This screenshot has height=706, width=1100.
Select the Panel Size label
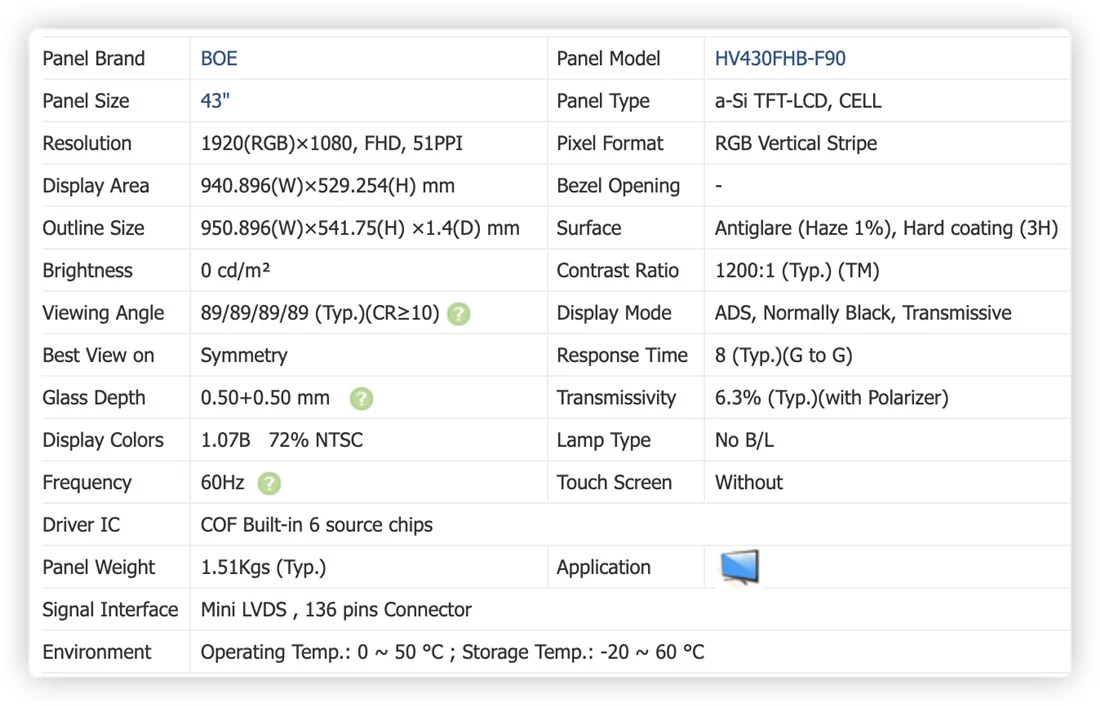86,100
